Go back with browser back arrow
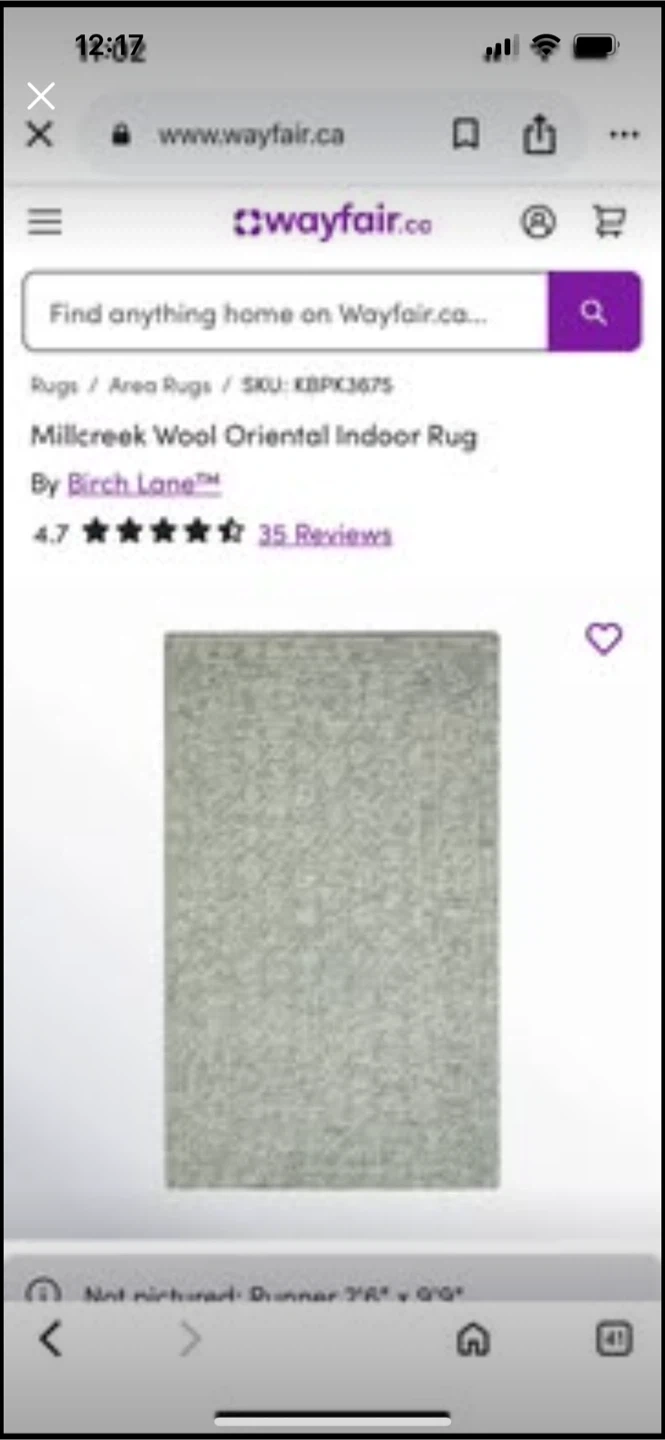The image size is (665, 1440). pos(50,1339)
